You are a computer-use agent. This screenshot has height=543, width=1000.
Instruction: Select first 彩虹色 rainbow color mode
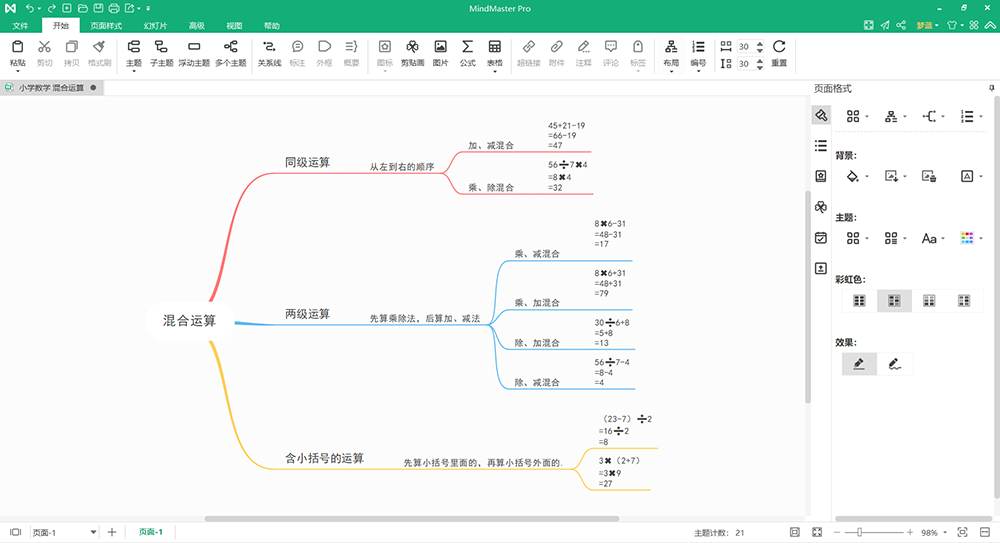[859, 301]
